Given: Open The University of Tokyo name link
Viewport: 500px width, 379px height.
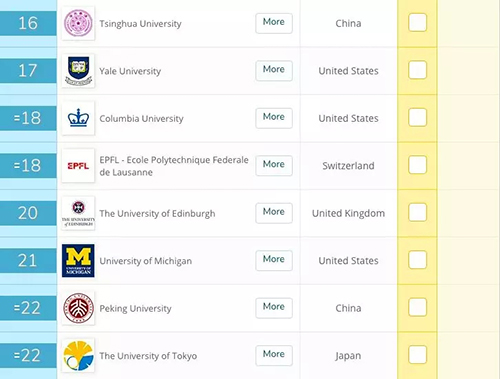Looking at the screenshot, I should coord(148,356).
